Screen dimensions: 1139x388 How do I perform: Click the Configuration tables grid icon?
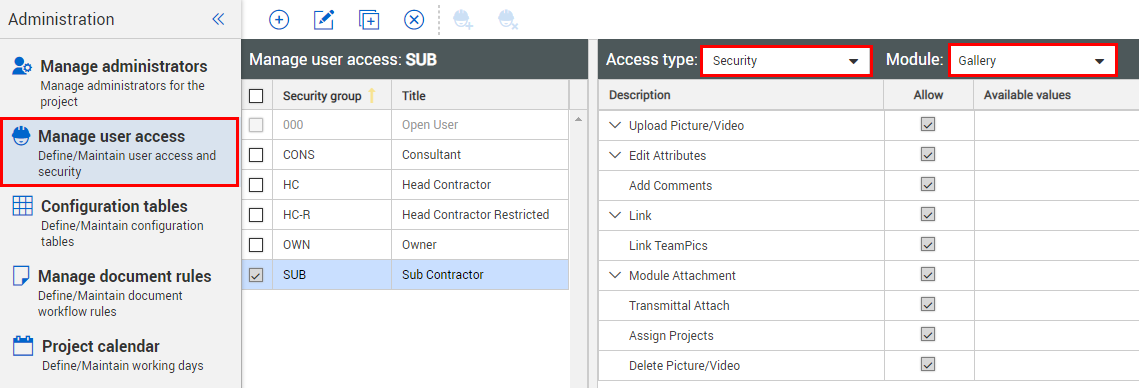pos(23,206)
